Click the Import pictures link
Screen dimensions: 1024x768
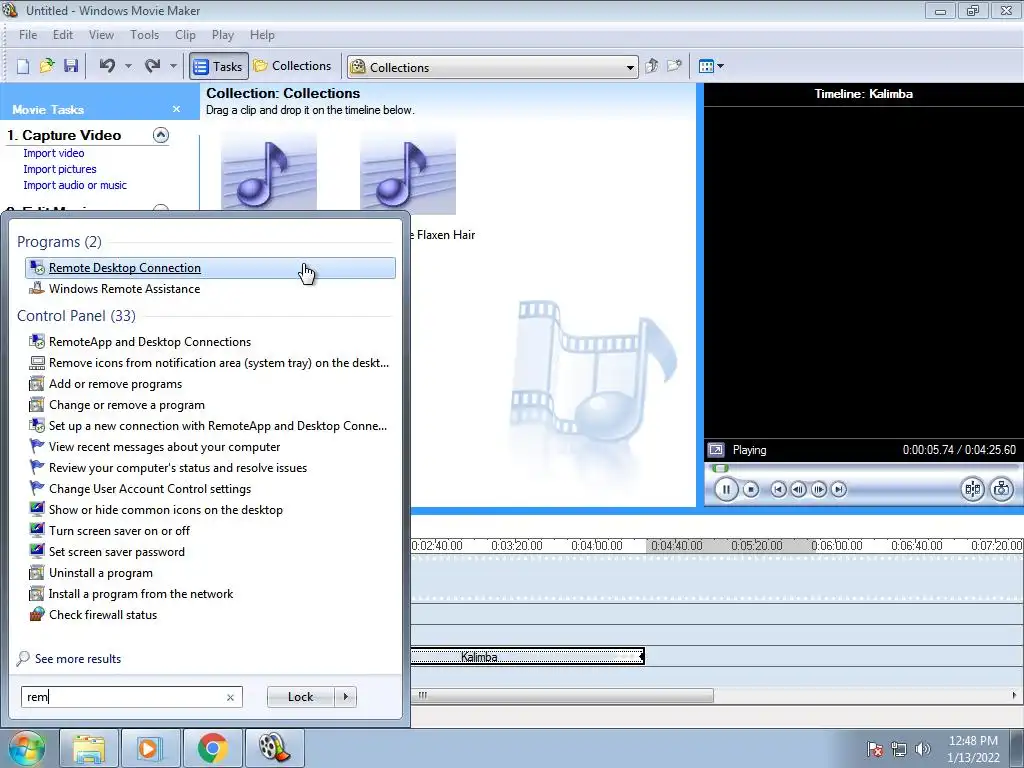pyautogui.click(x=60, y=169)
